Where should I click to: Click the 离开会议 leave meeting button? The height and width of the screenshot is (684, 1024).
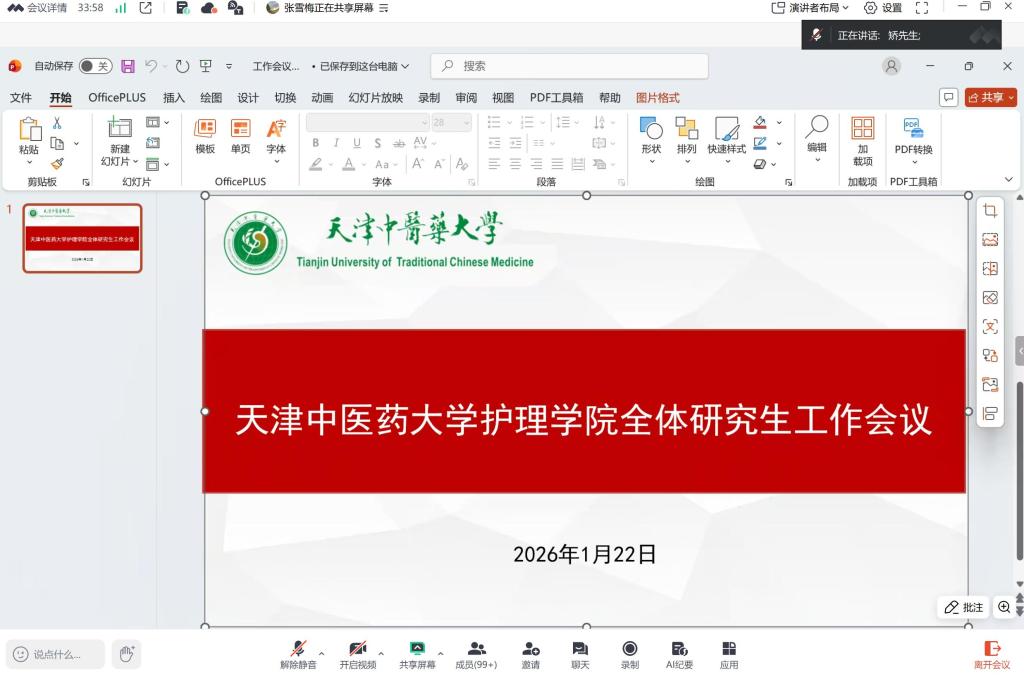point(992,655)
